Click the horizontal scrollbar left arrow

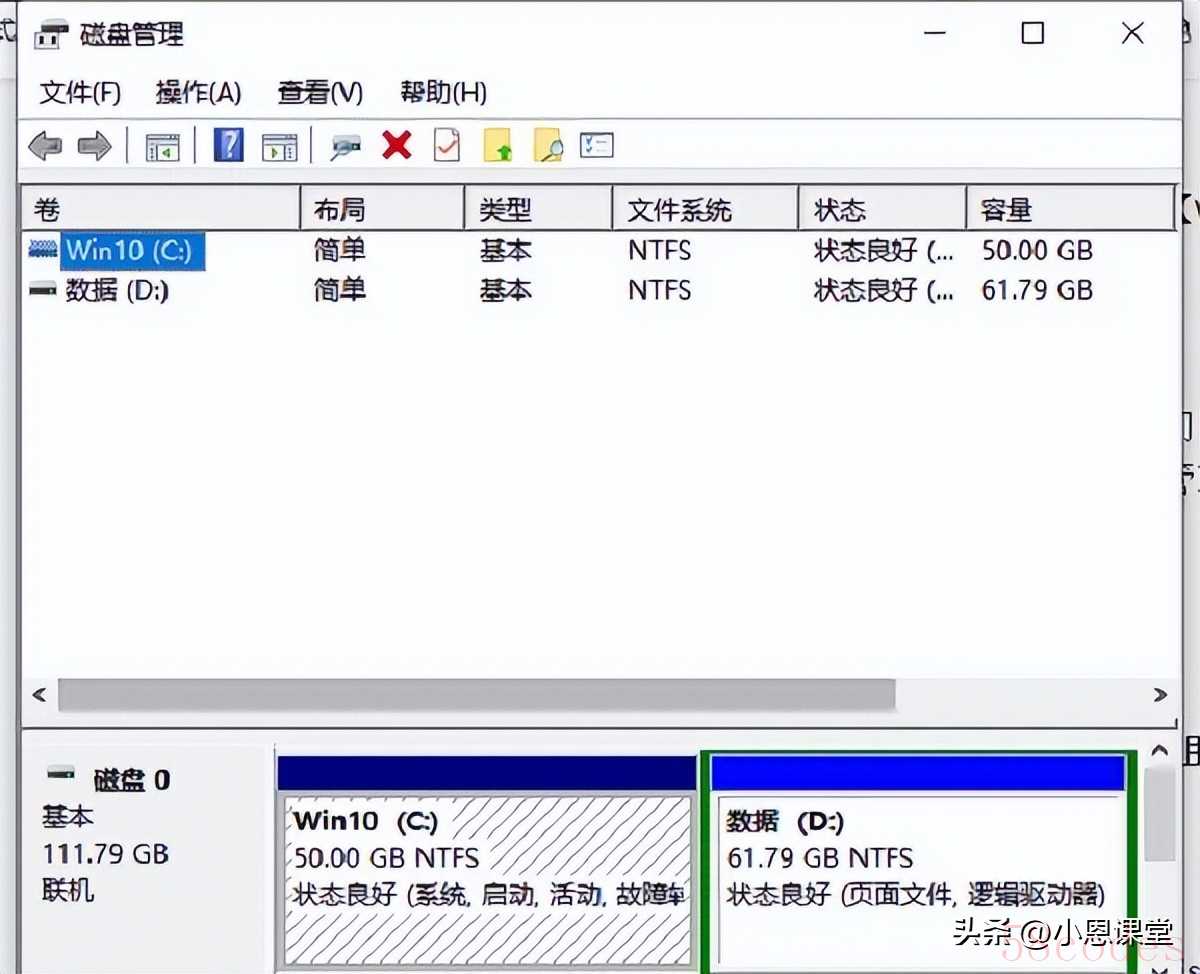click(x=39, y=694)
